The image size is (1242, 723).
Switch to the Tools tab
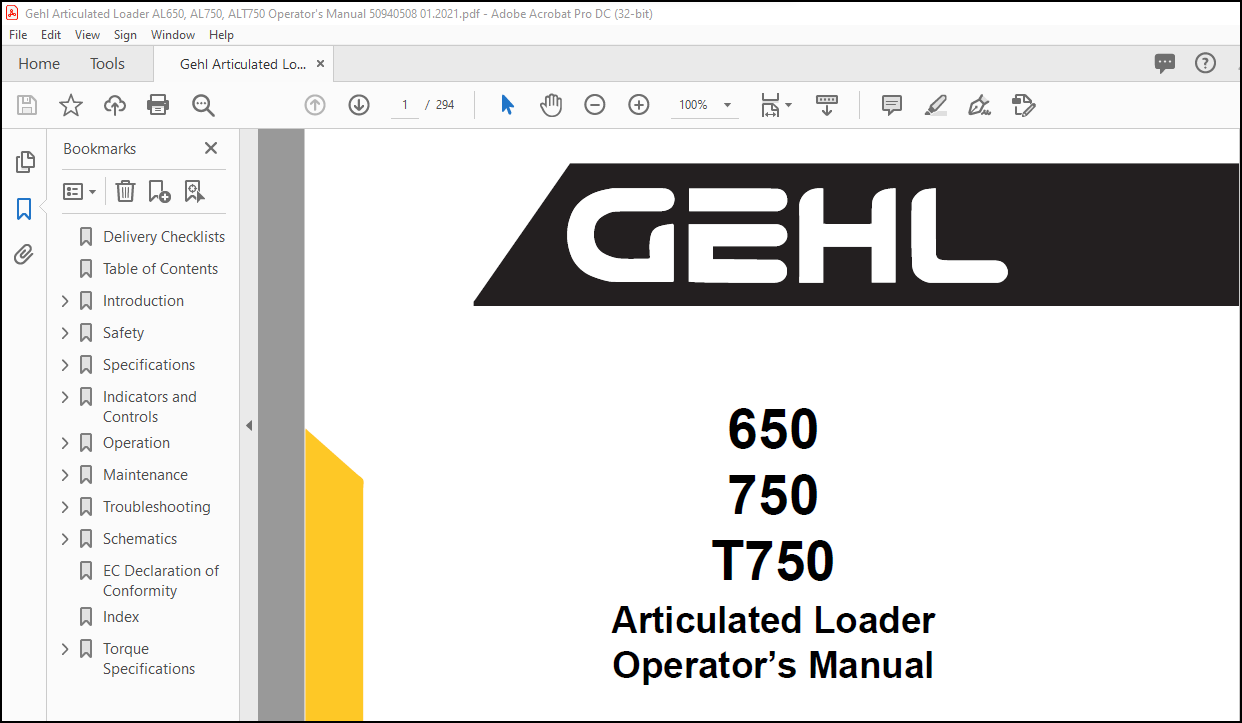(x=107, y=63)
